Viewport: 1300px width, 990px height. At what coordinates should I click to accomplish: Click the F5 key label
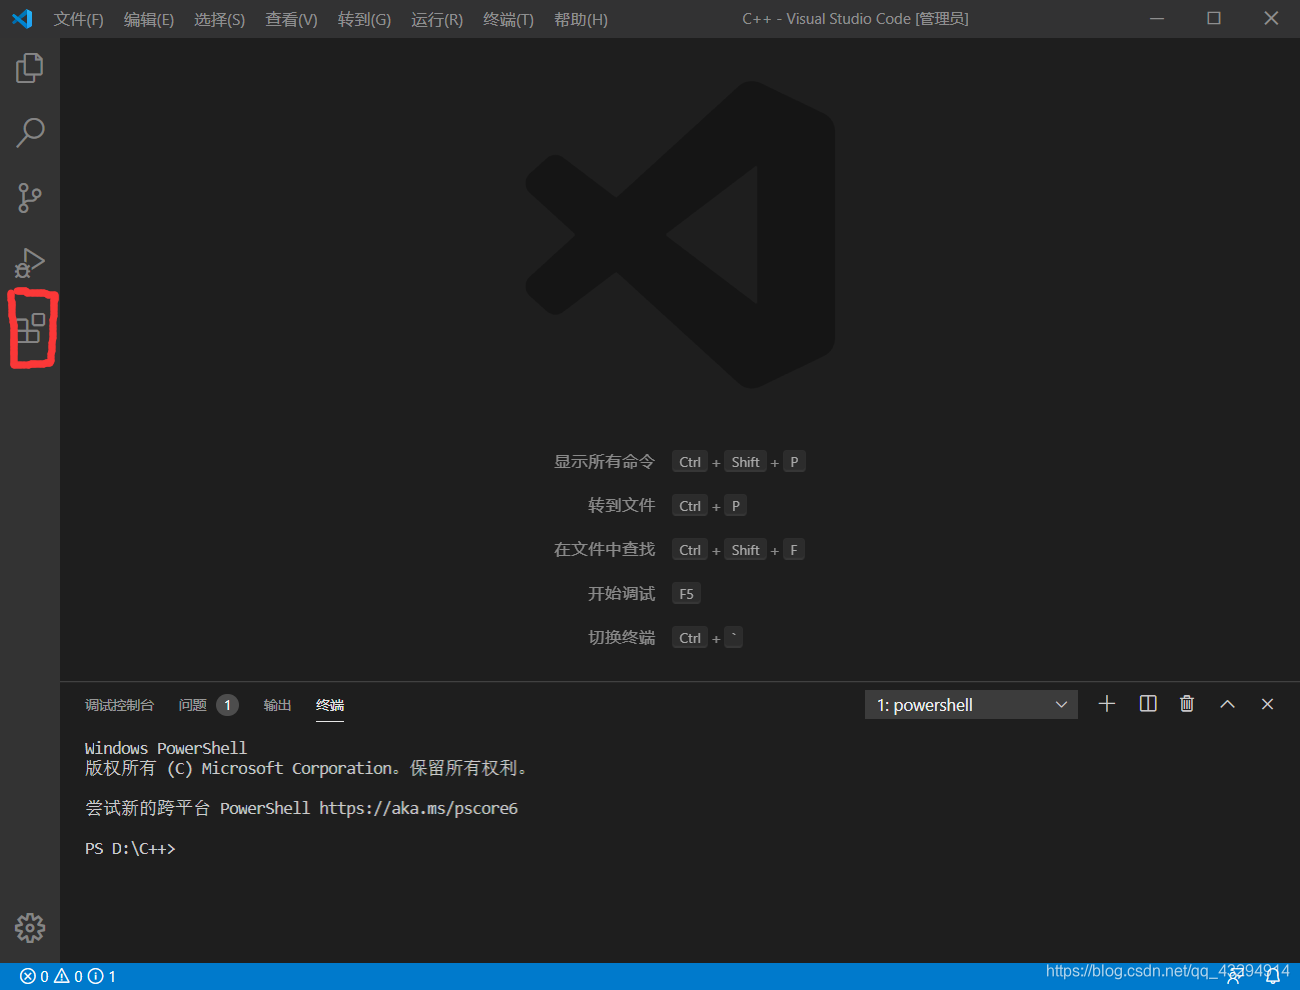pos(686,594)
